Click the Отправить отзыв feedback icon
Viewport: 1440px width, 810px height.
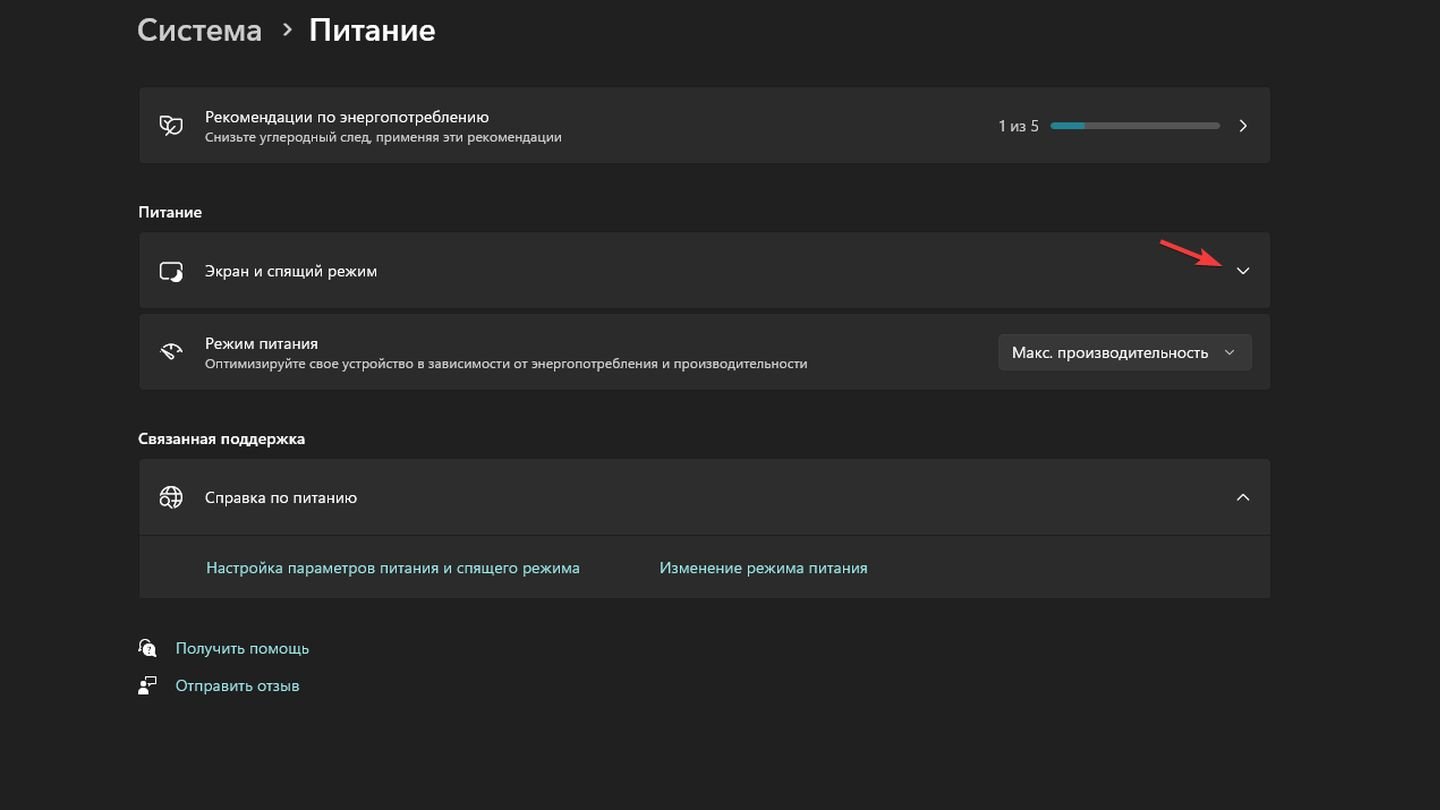coord(148,685)
